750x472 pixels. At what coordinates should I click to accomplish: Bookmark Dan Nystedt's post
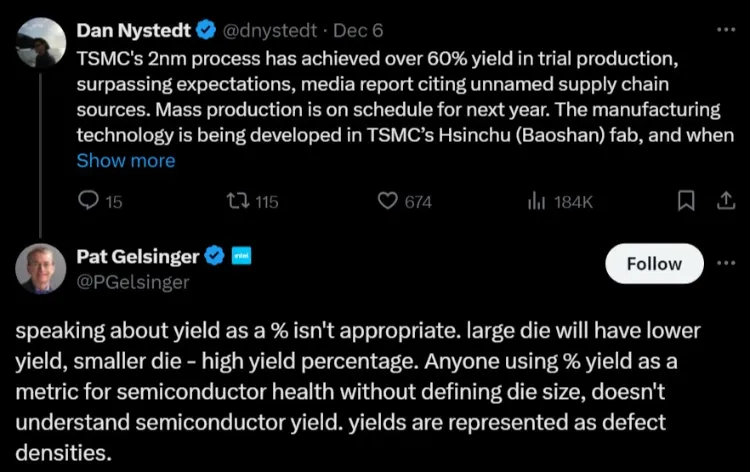[x=686, y=201]
